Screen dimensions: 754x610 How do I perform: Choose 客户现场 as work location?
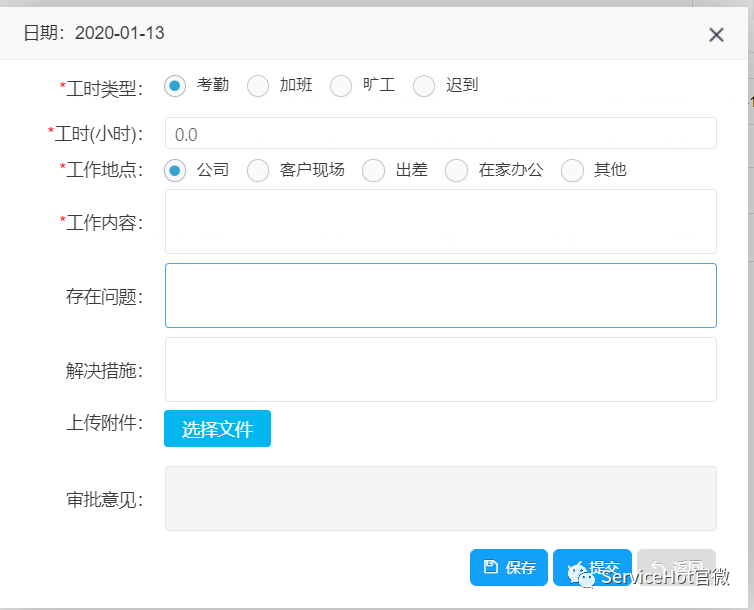[x=258, y=170]
